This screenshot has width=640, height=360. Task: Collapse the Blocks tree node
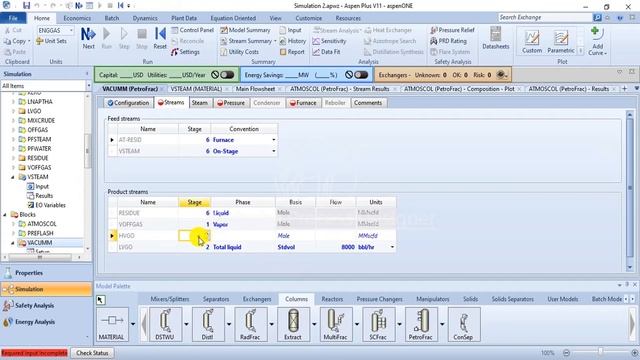(5, 215)
